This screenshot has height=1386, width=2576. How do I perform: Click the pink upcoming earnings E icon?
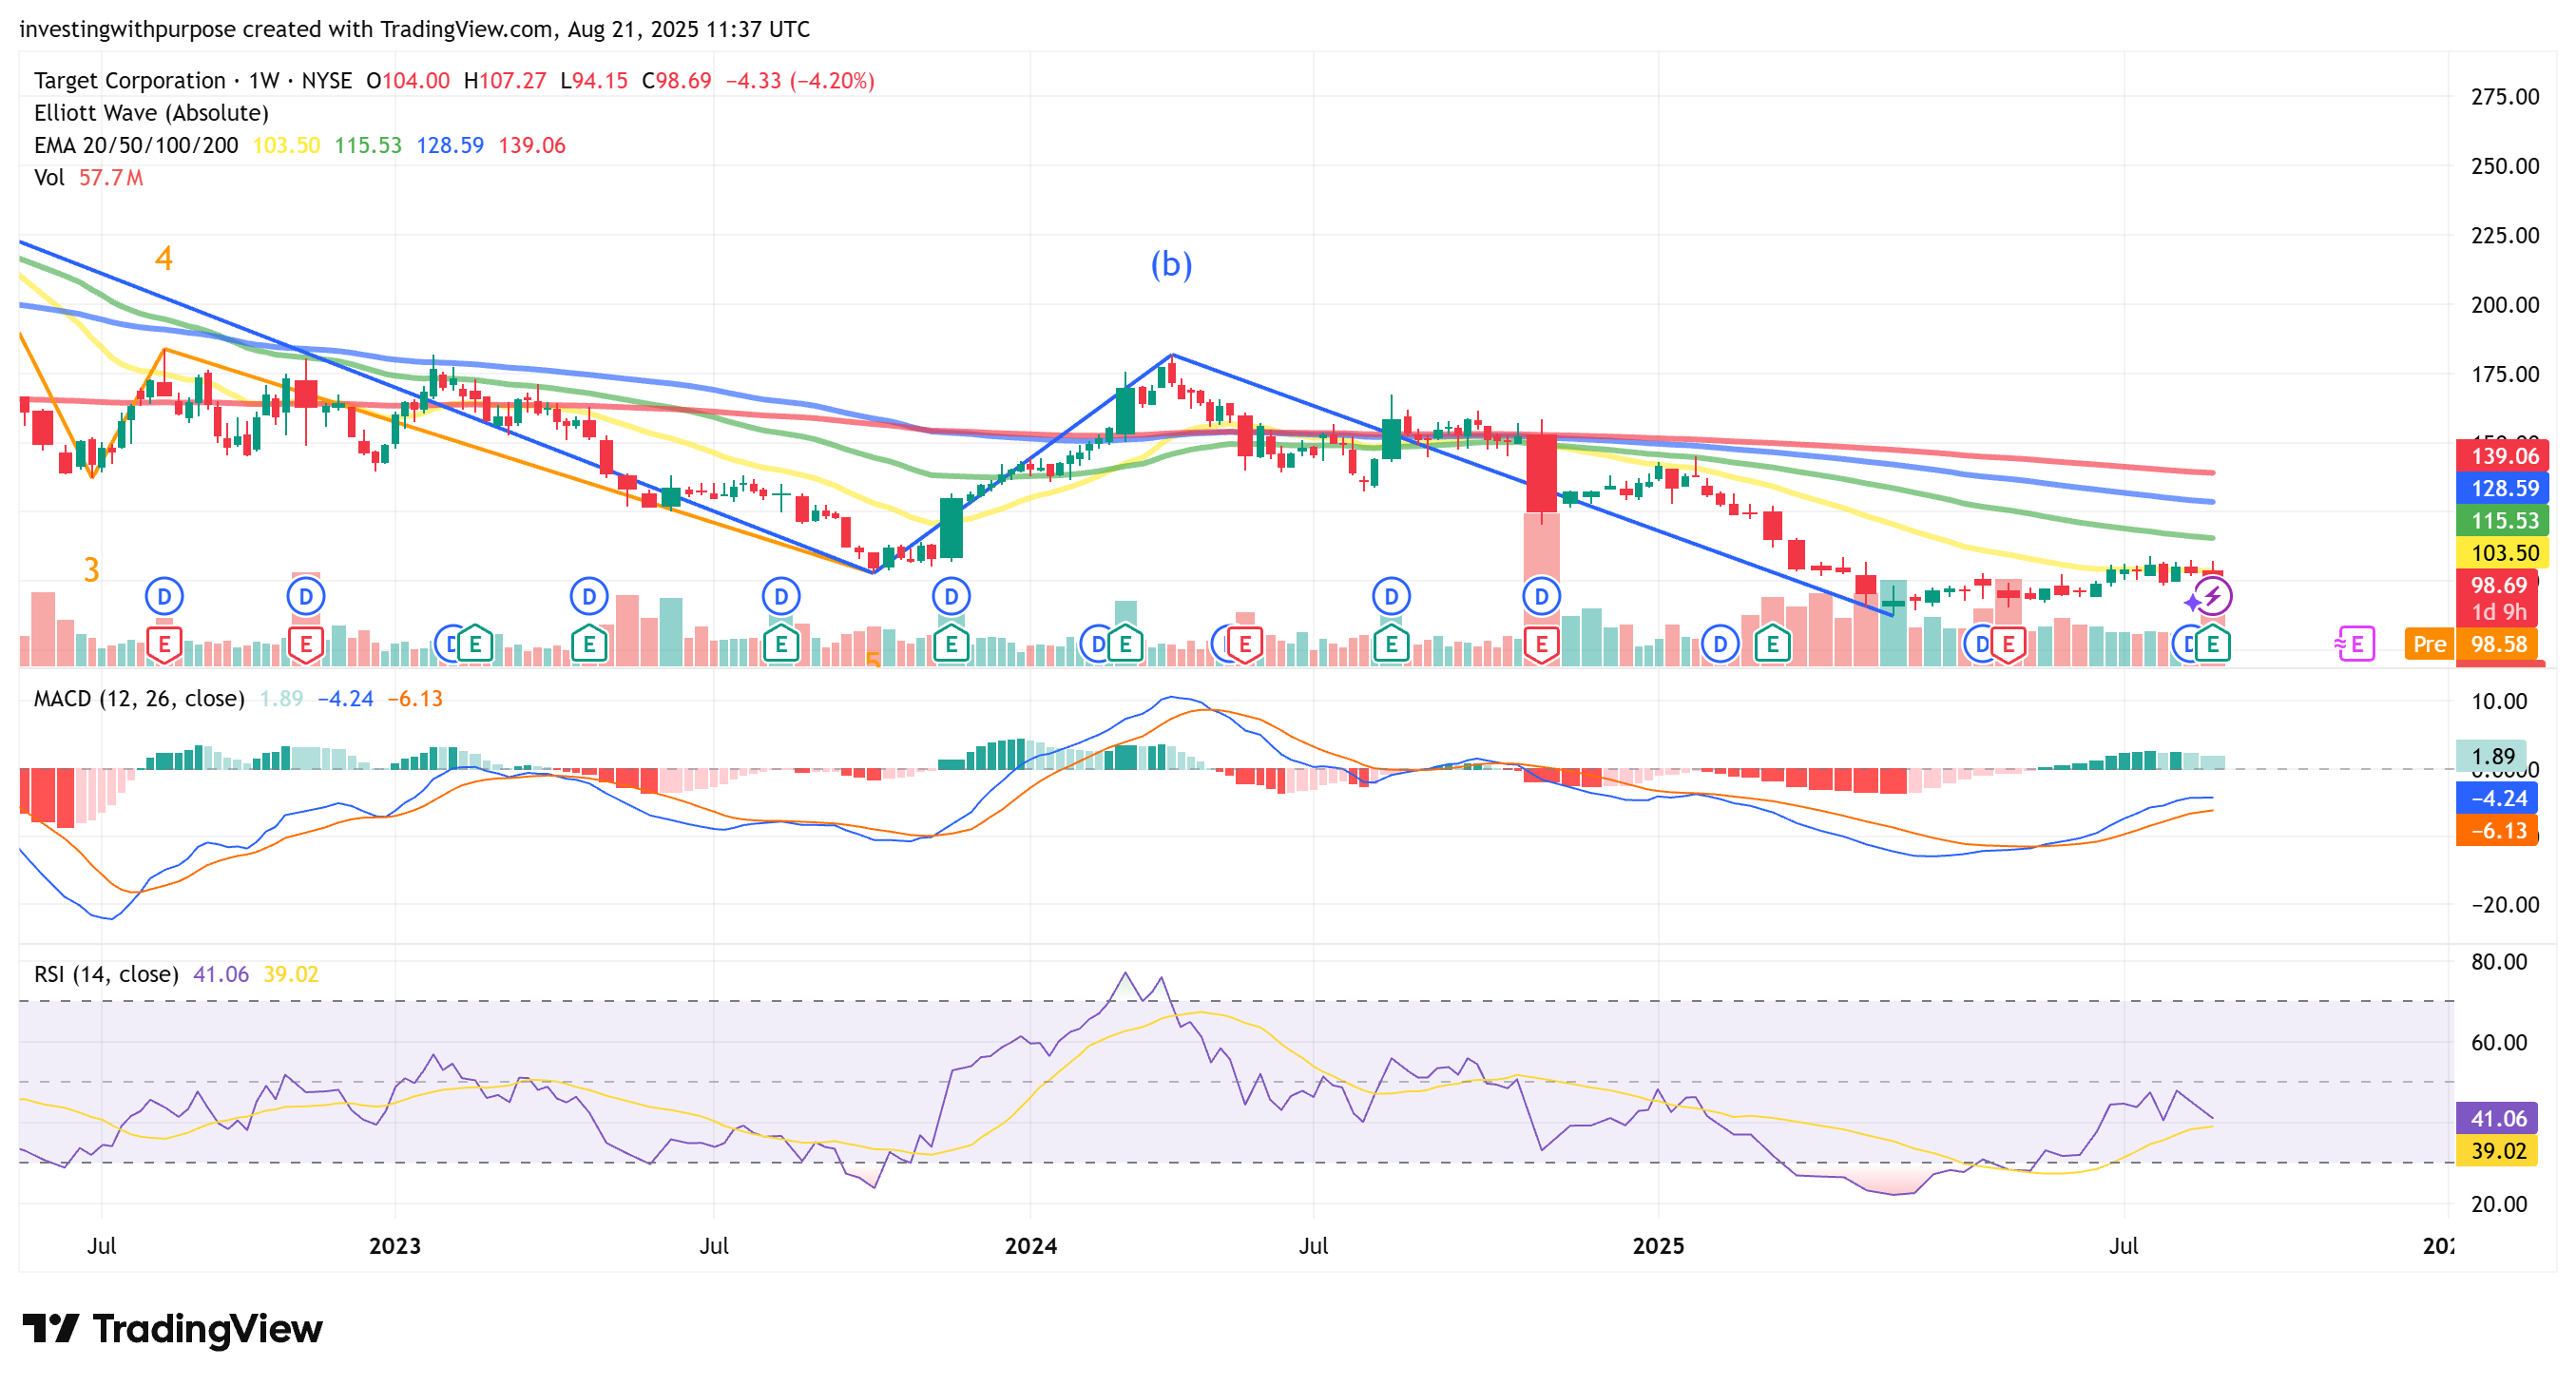tap(2357, 644)
